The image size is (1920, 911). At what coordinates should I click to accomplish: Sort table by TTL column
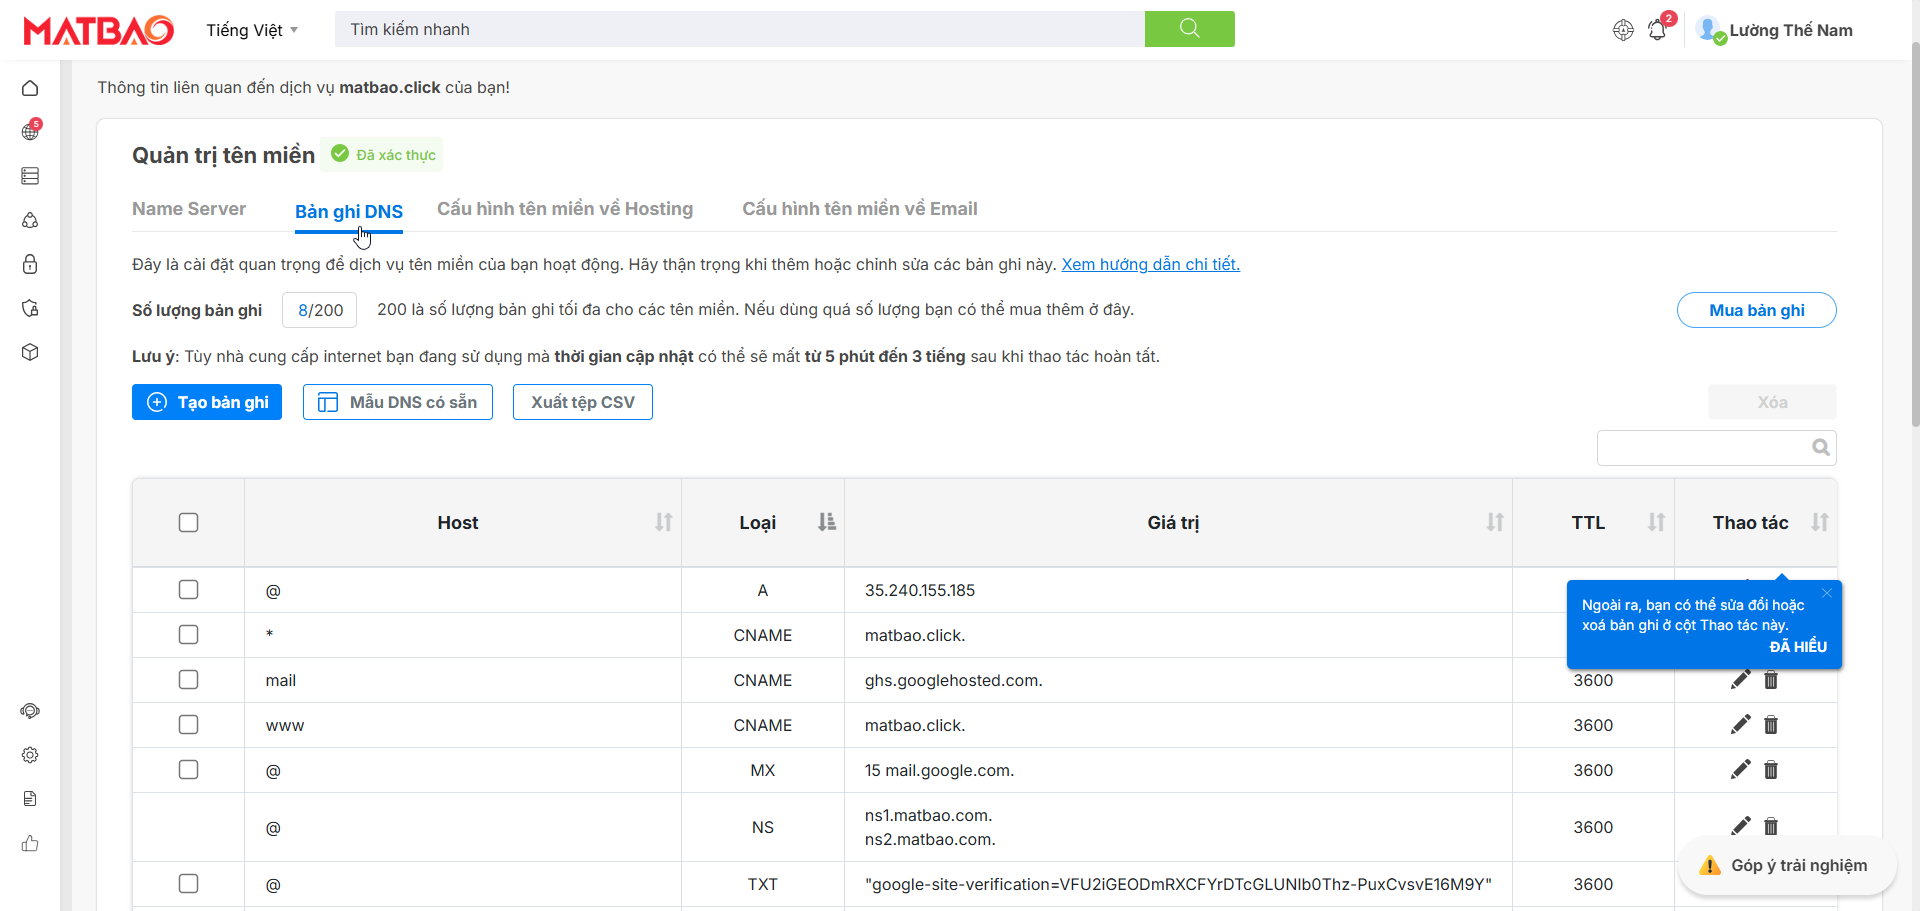(x=1656, y=523)
